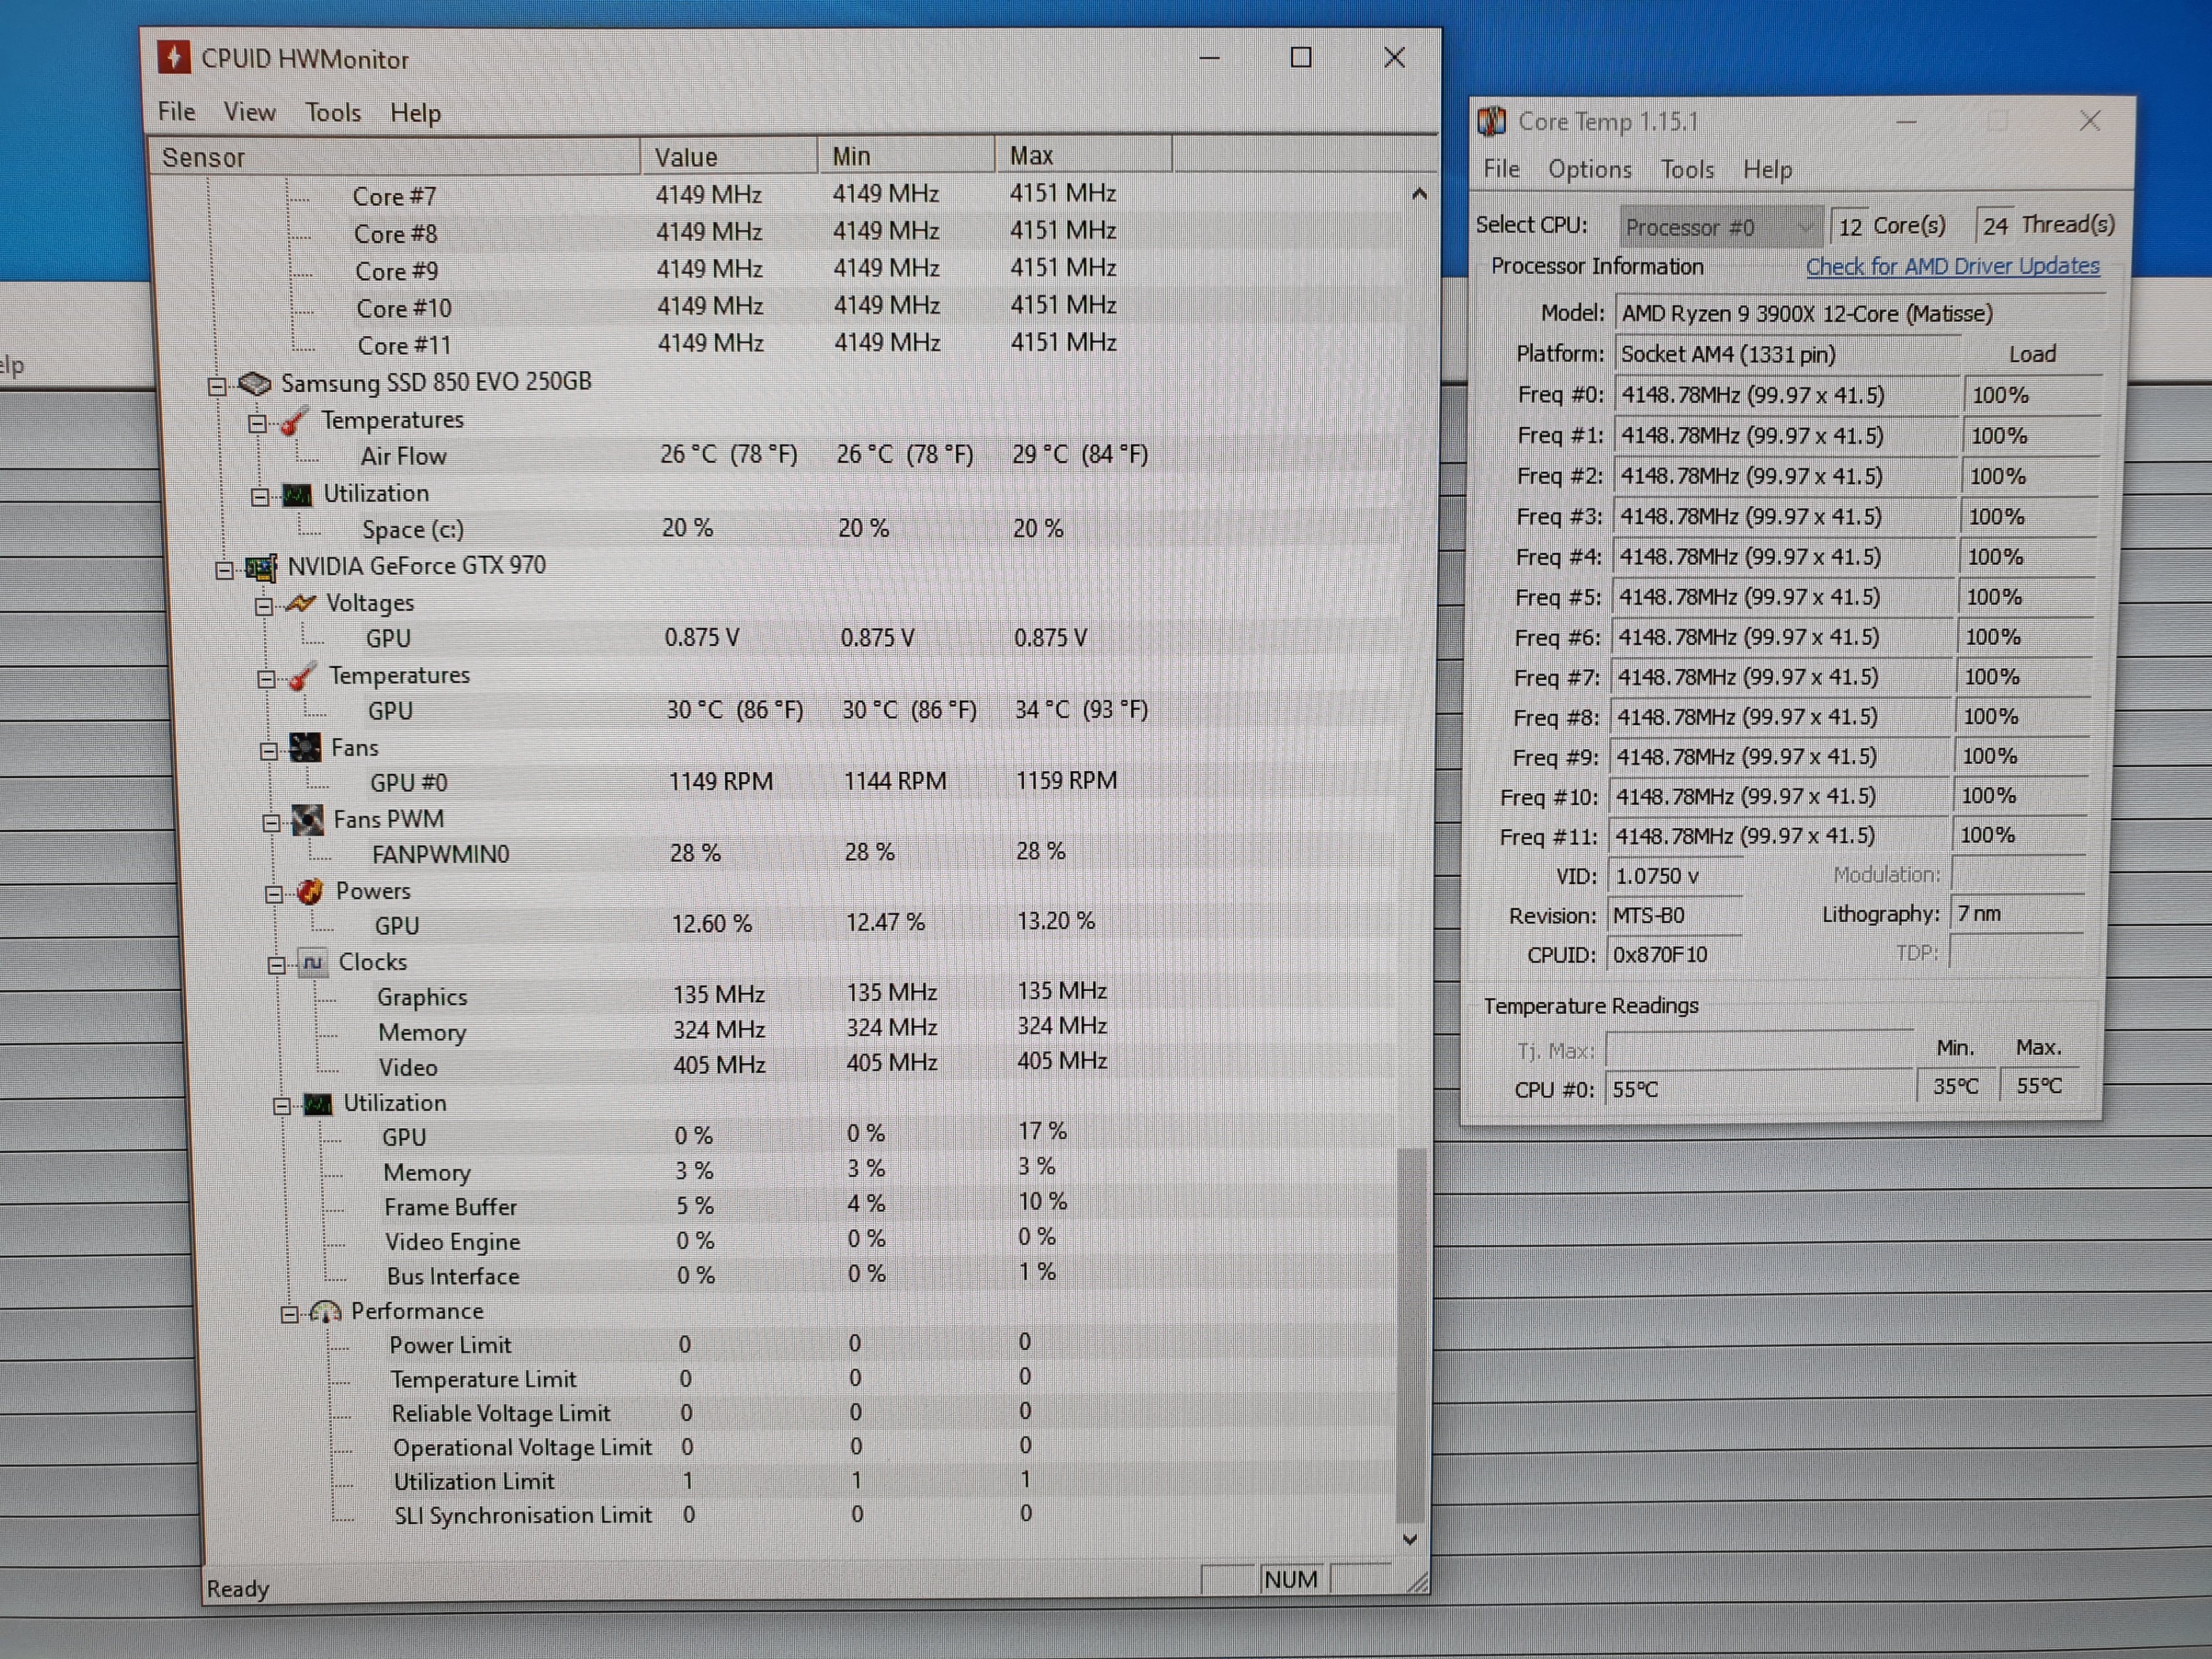Open HWMonitor Tools menu
Image resolution: width=2212 pixels, height=1659 pixels.
333,112
